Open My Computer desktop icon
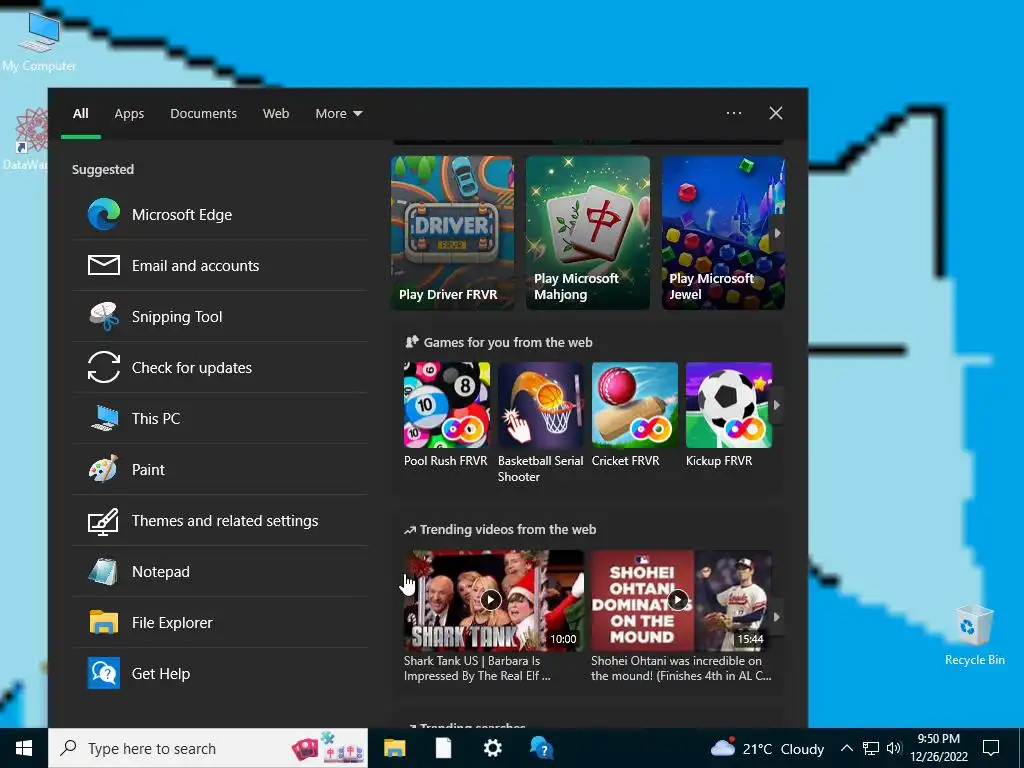This screenshot has height=768, width=1024. (x=39, y=41)
